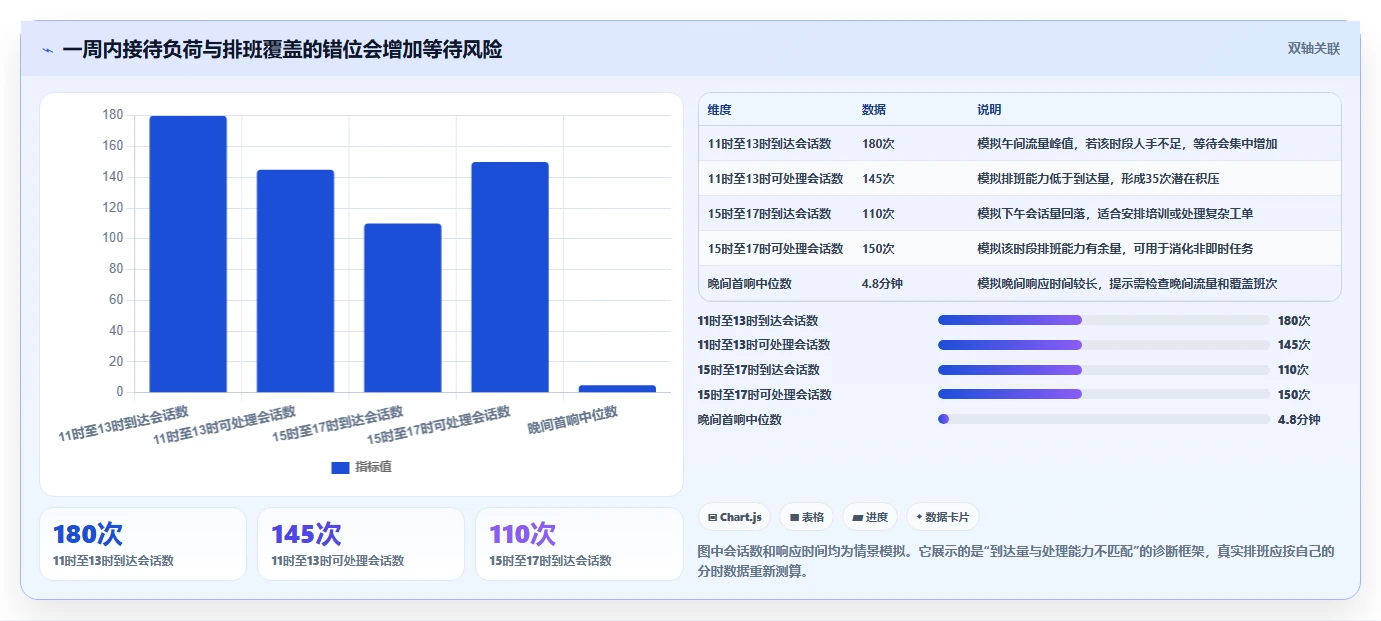Click the lightning icon beside the header title

[x=47, y=50]
